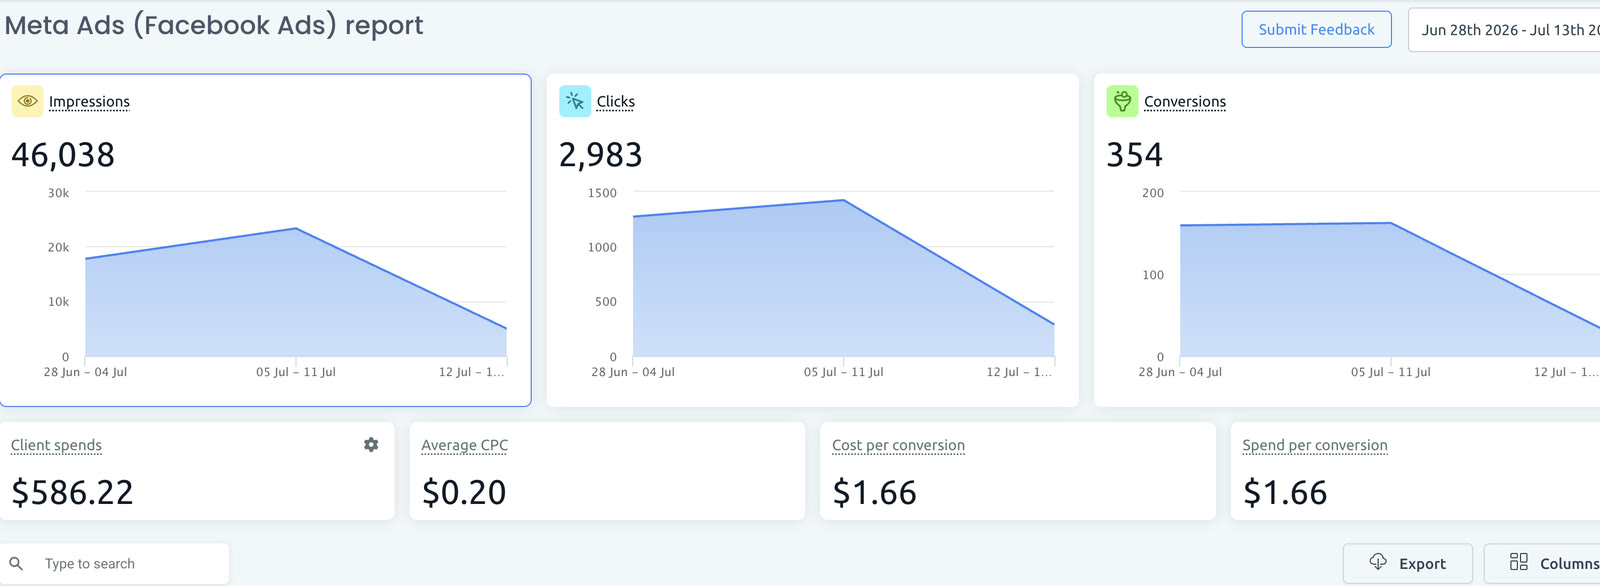Click the Conversions metric label

1185,102
